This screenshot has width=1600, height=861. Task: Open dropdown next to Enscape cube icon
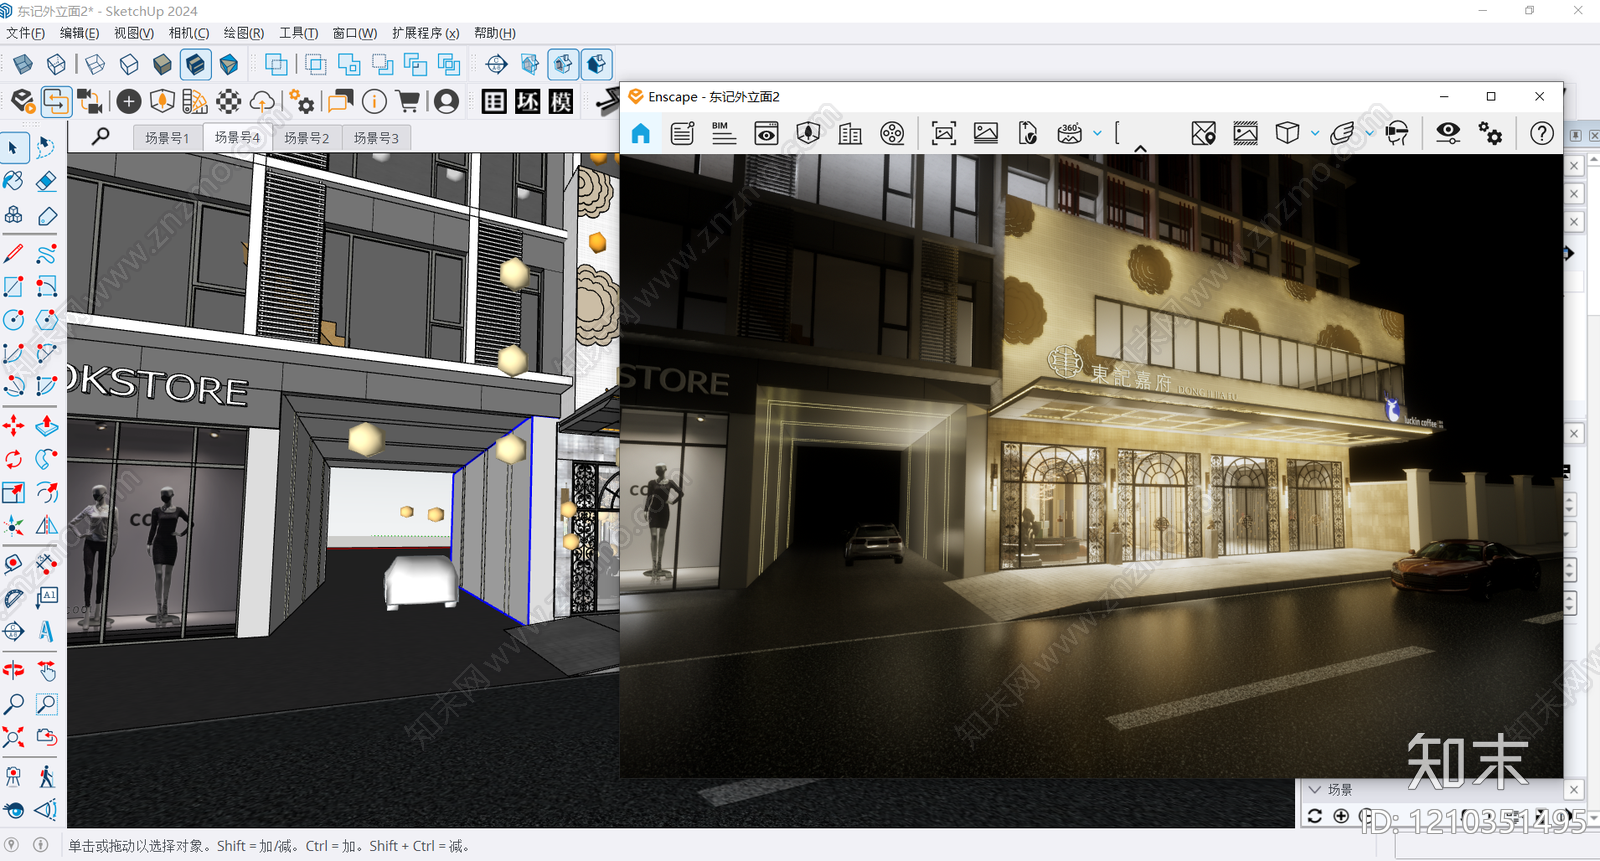tap(1314, 133)
